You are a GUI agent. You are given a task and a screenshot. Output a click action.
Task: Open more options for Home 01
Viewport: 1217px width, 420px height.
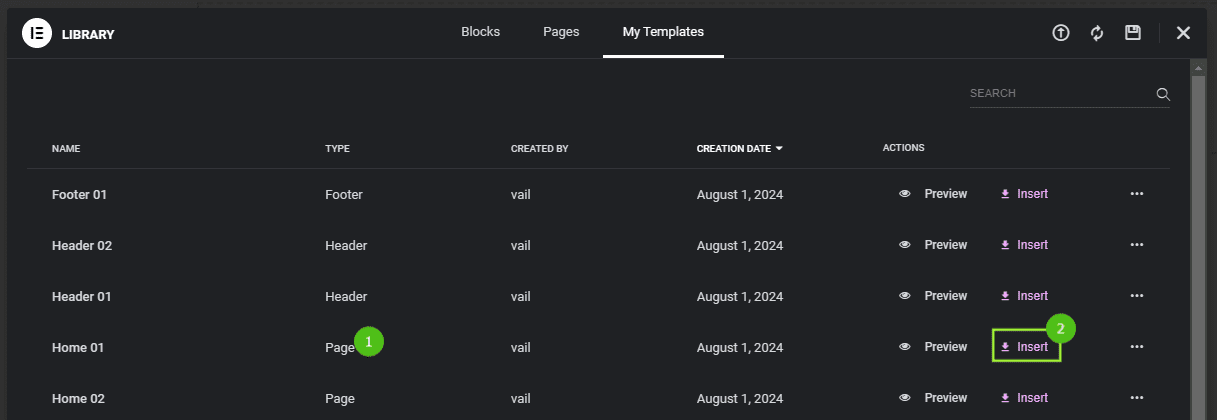[x=1136, y=347]
